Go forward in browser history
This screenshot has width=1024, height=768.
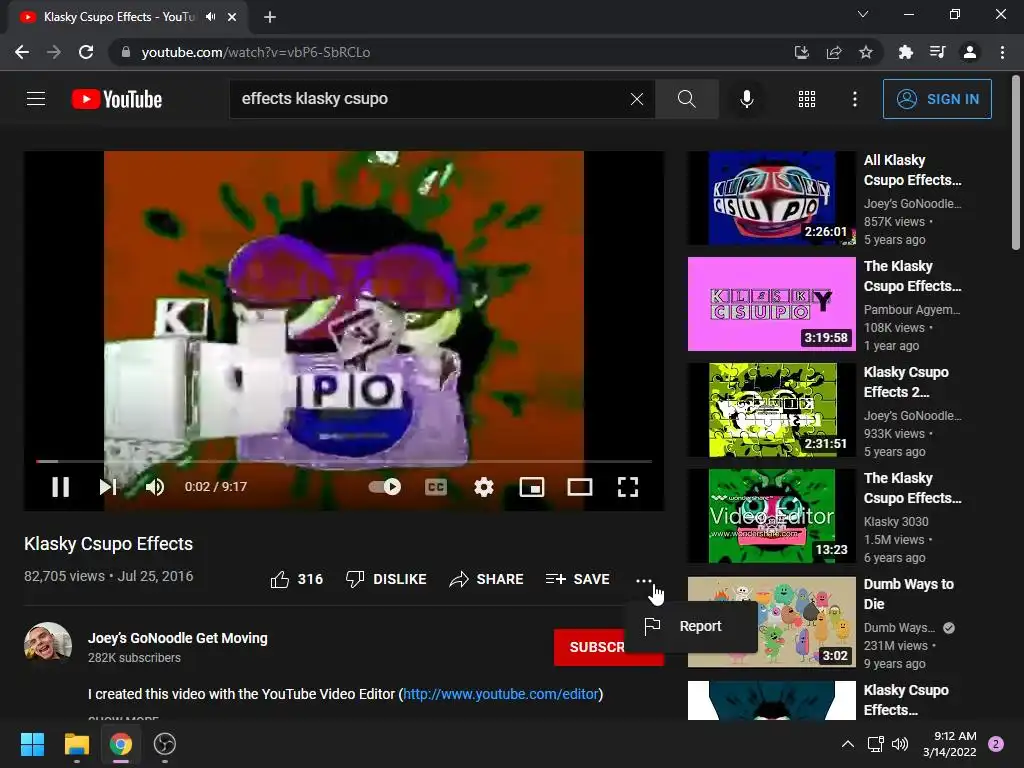pyautogui.click(x=54, y=52)
